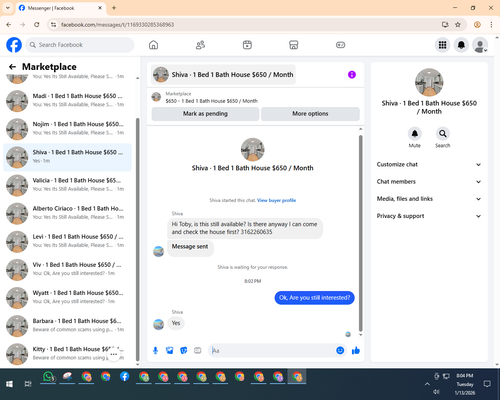Open the tab search dropdown arrow
This screenshot has height=400, width=500.
point(8,8)
